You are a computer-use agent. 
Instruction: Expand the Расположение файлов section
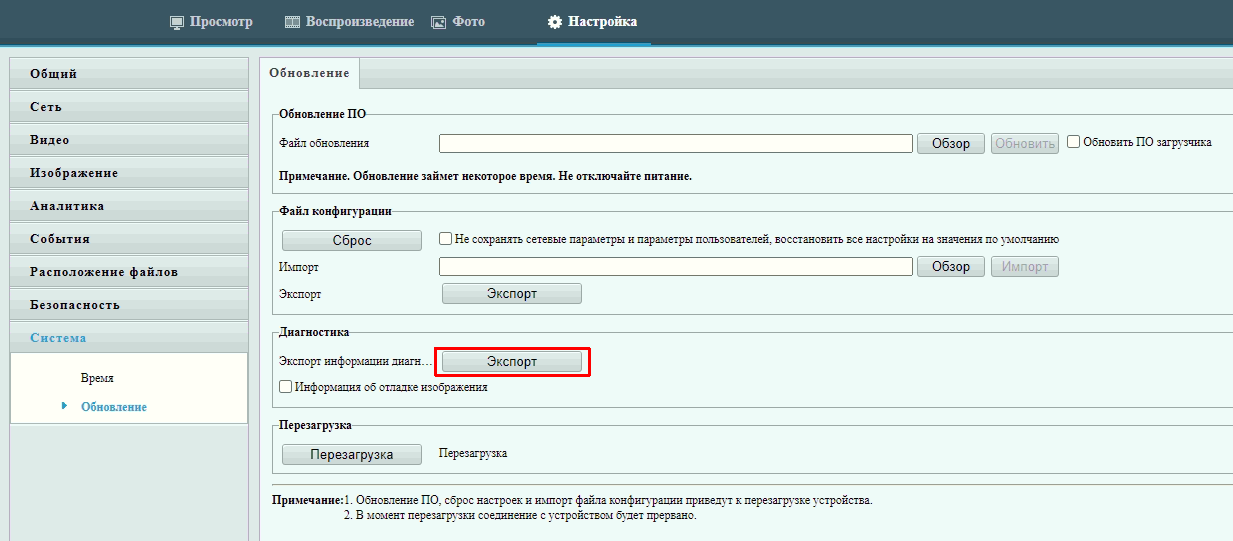tap(129, 272)
